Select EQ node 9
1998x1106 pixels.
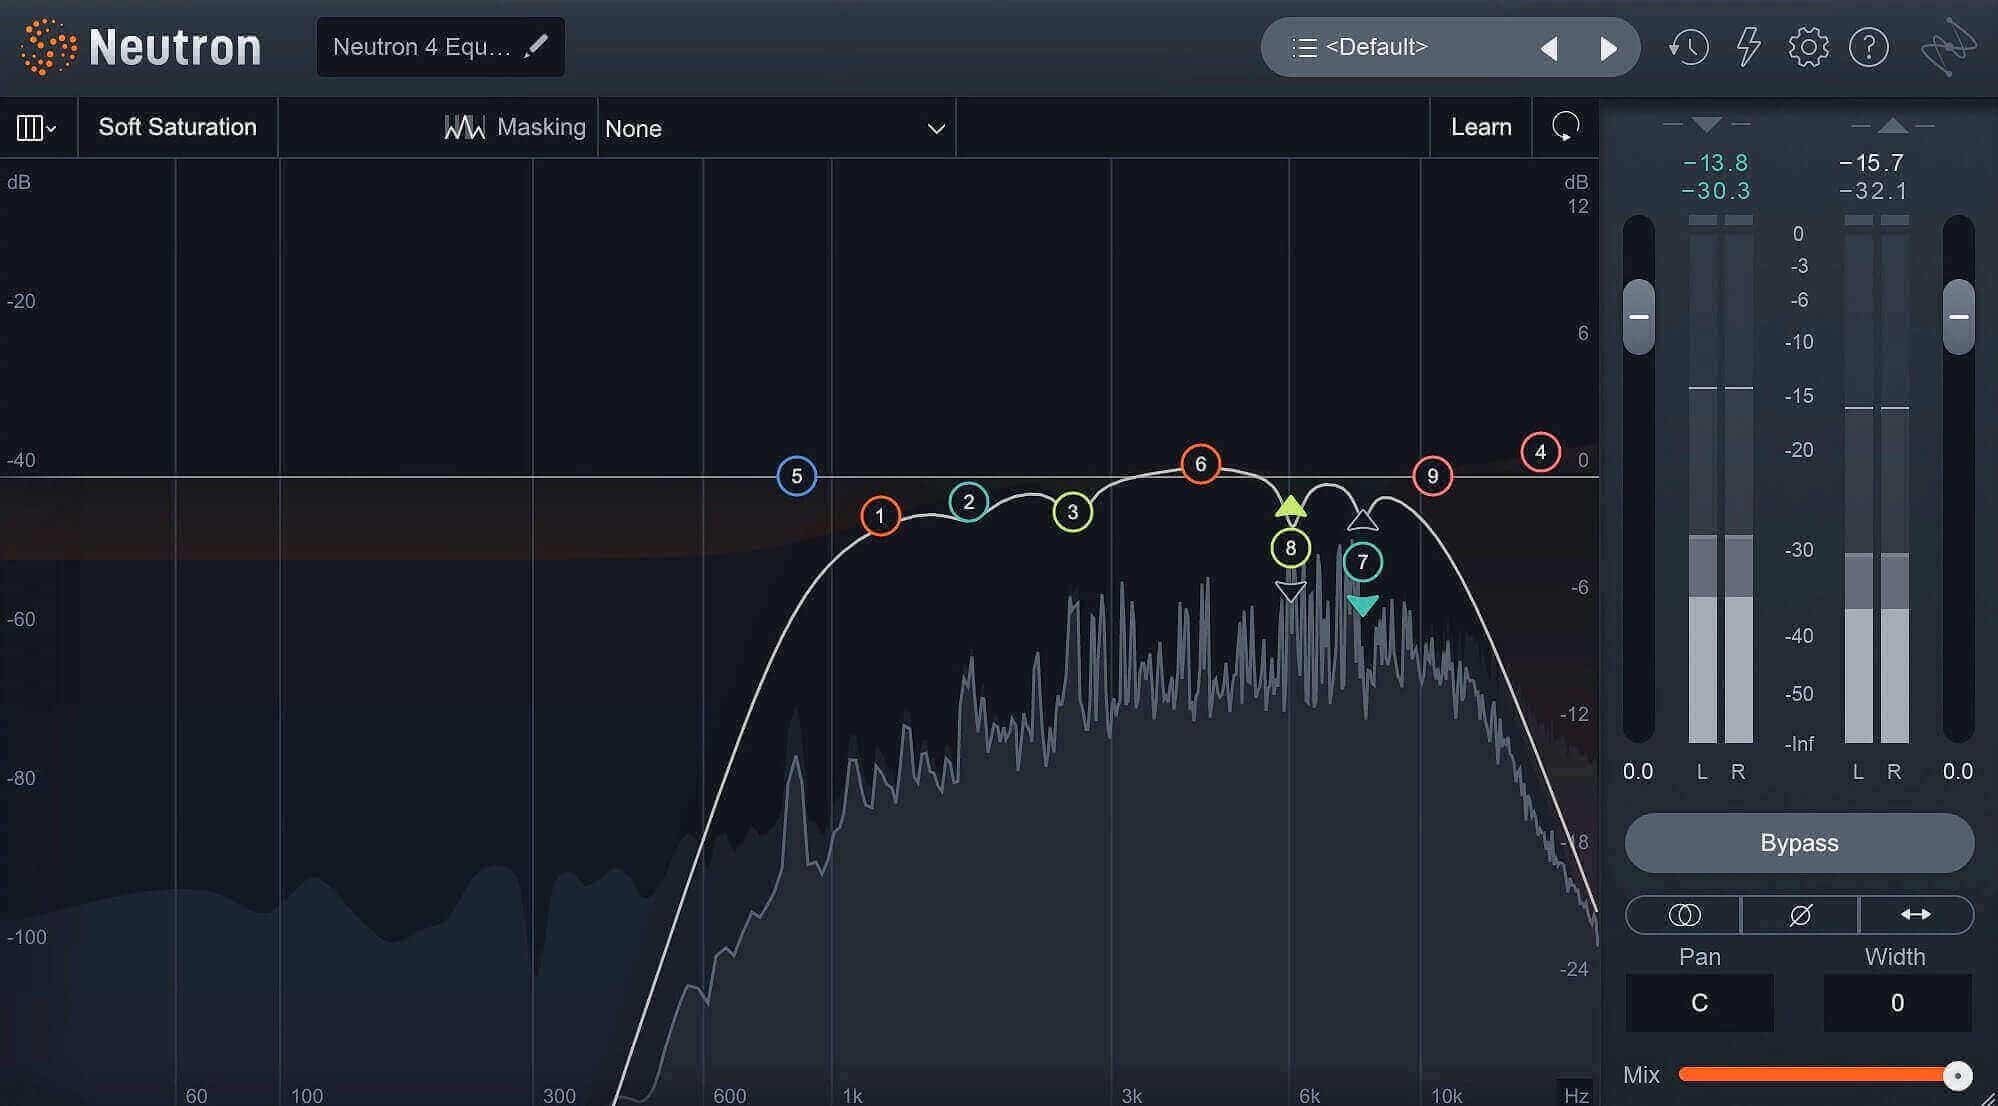click(1432, 476)
